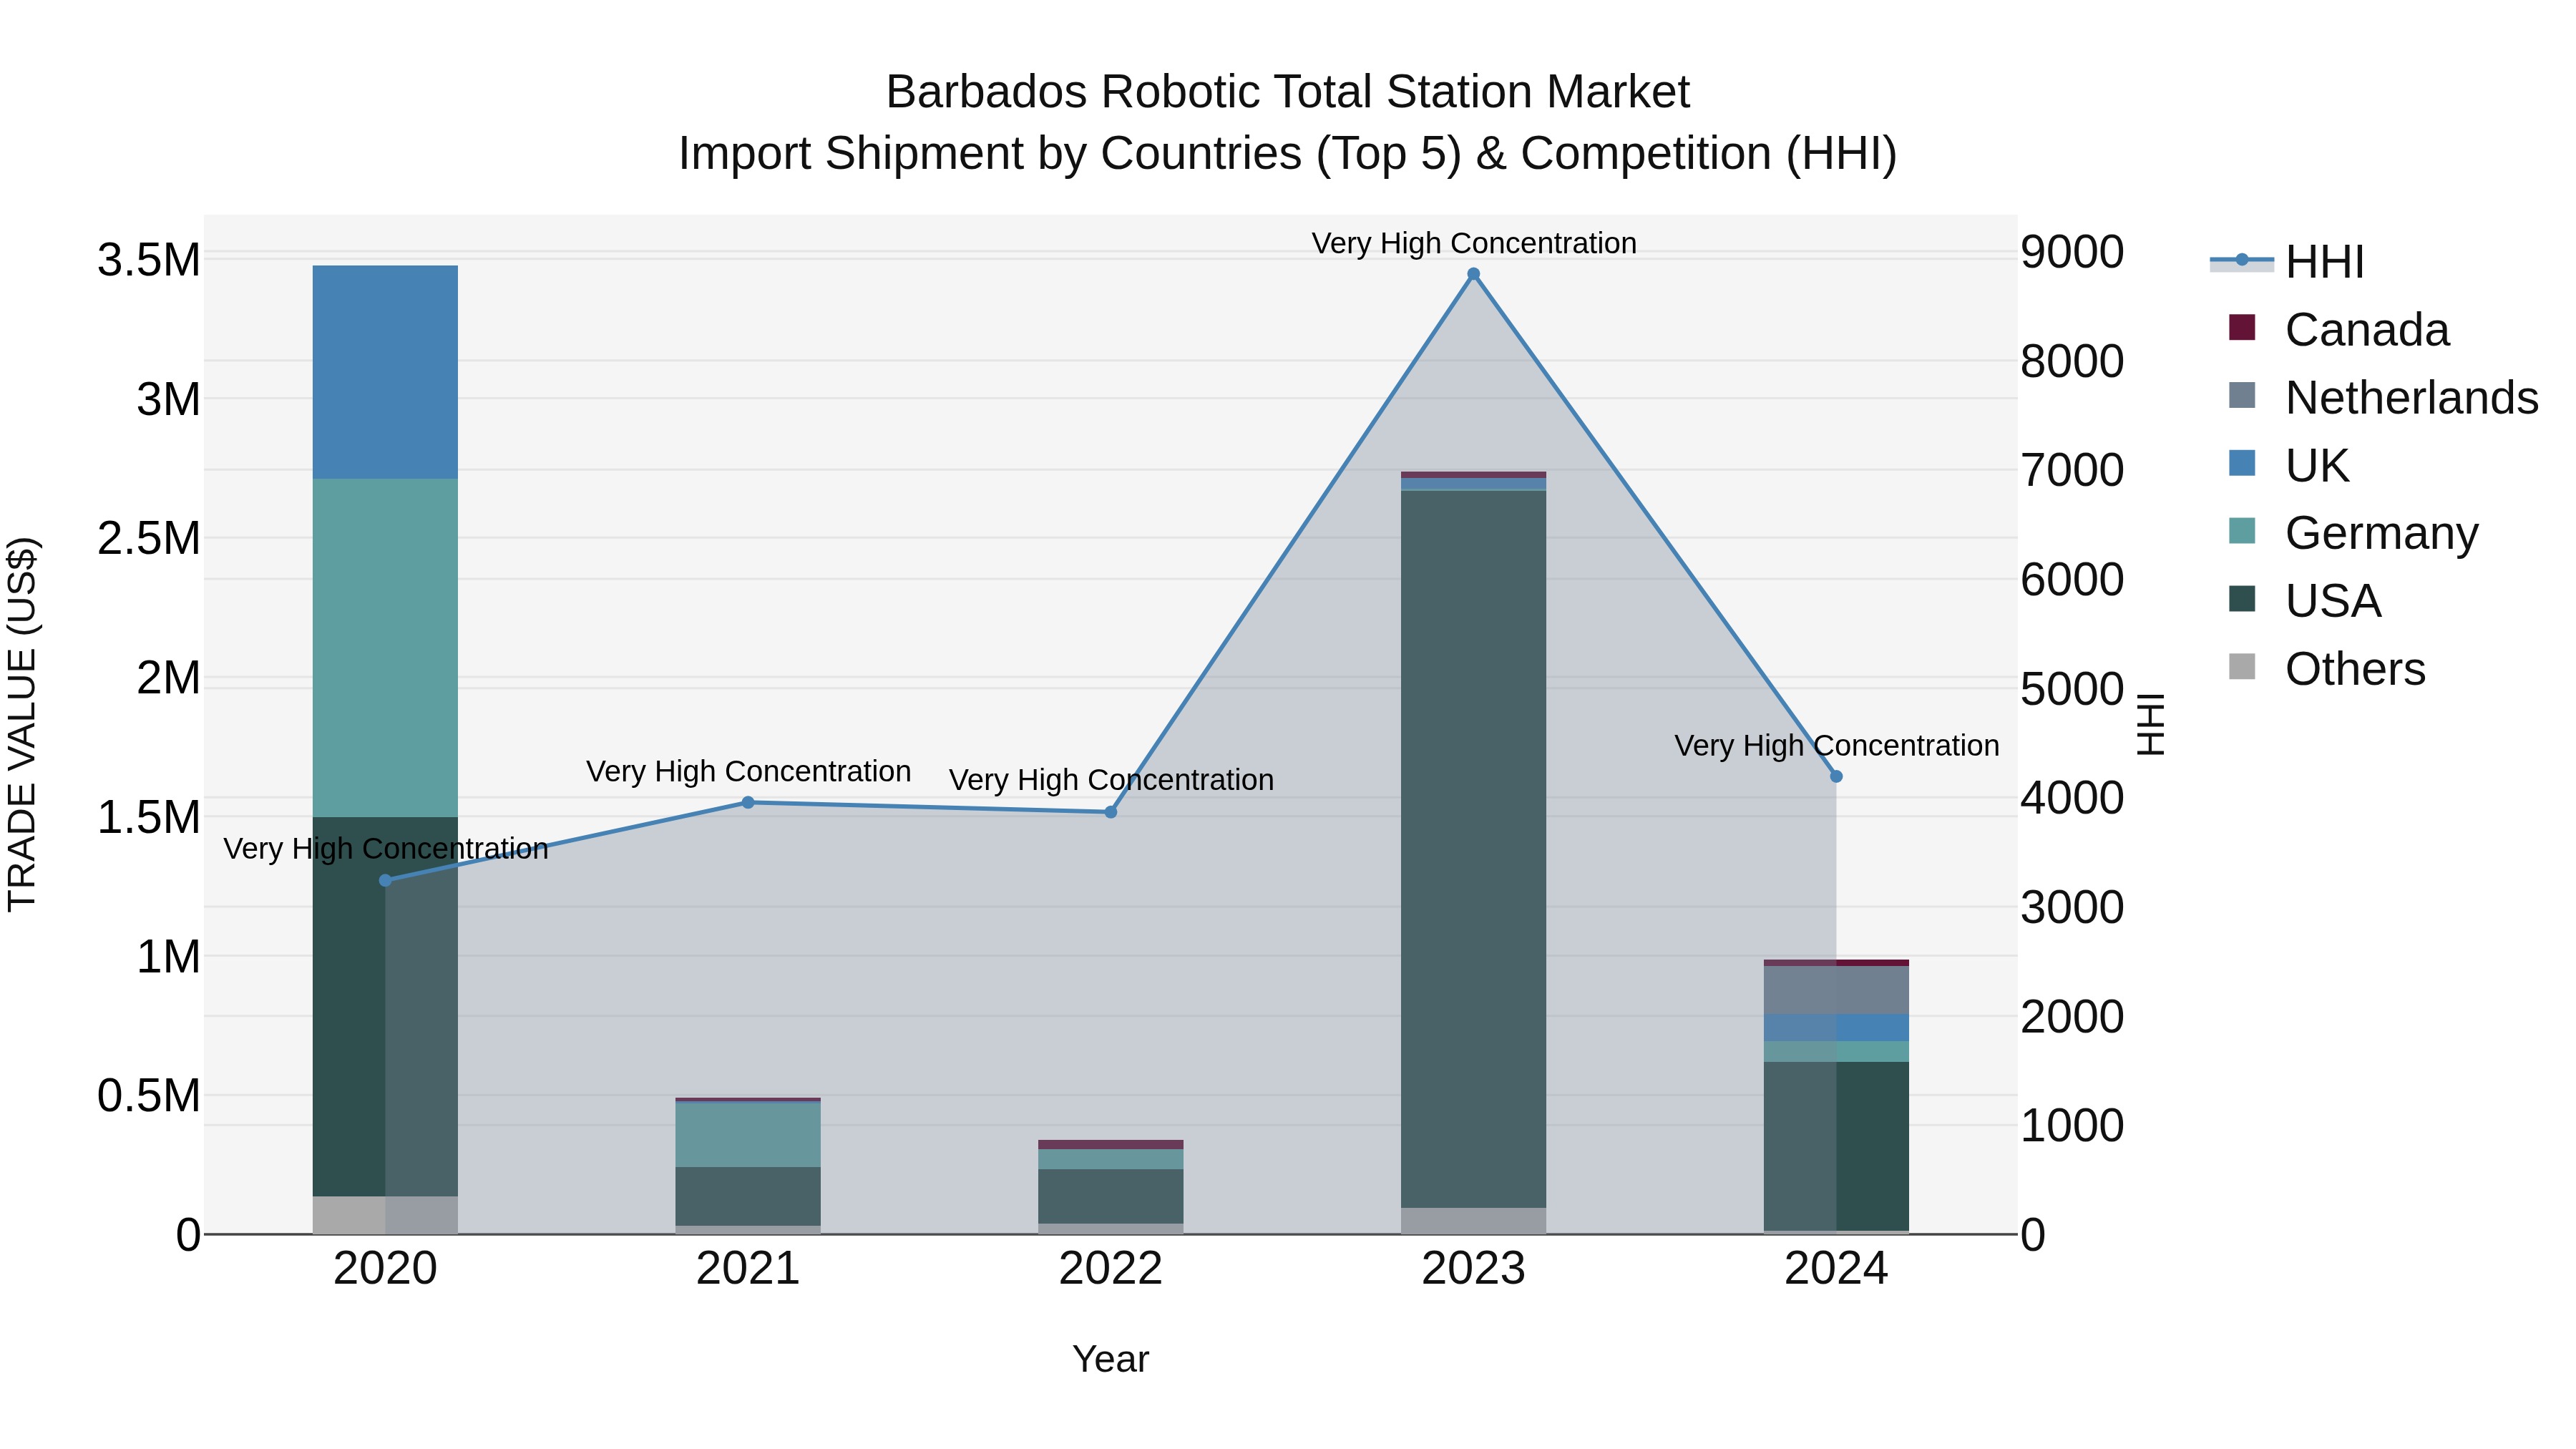Click the 'Very High Concentration' label at 2024
This screenshot has width=2576, height=1449.
[x=1837, y=746]
